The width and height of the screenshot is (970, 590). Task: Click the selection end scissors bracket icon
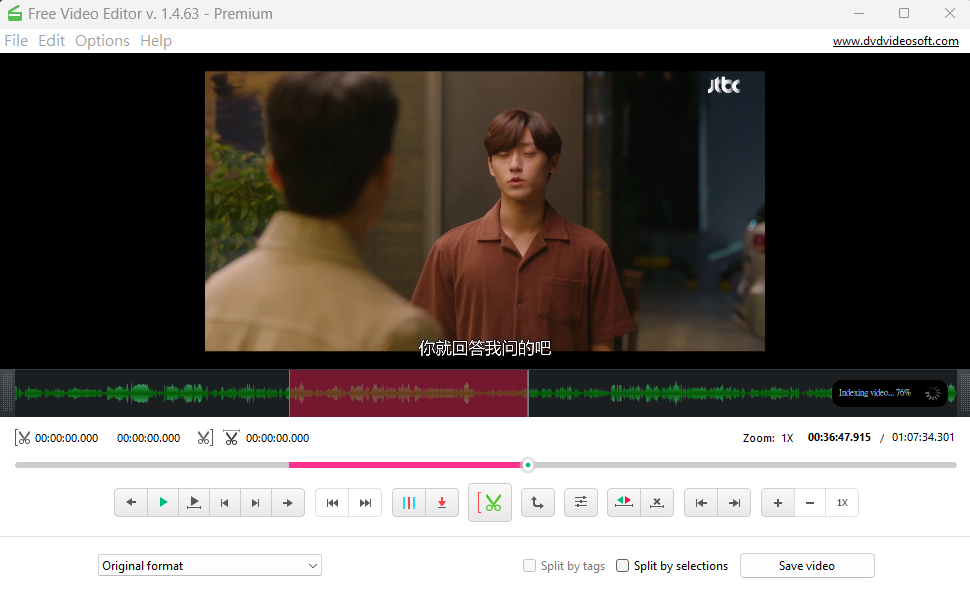205,438
